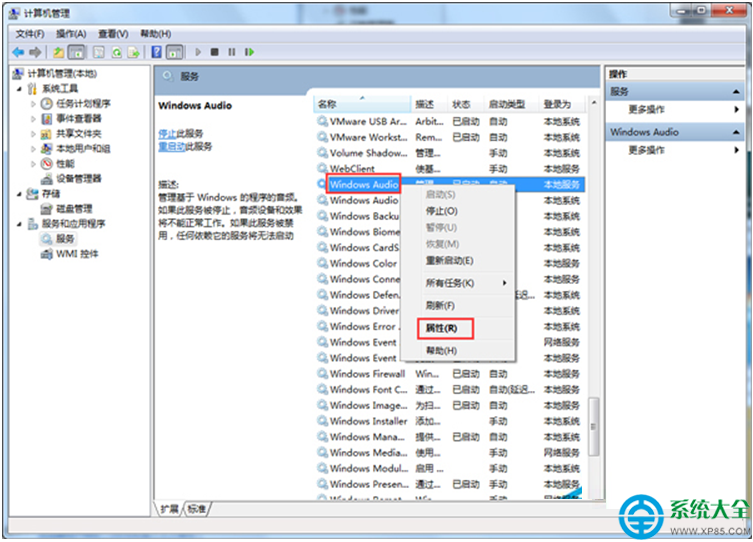Toggle the show/hide action pane icon
This screenshot has width=753, height=542.
(174, 52)
